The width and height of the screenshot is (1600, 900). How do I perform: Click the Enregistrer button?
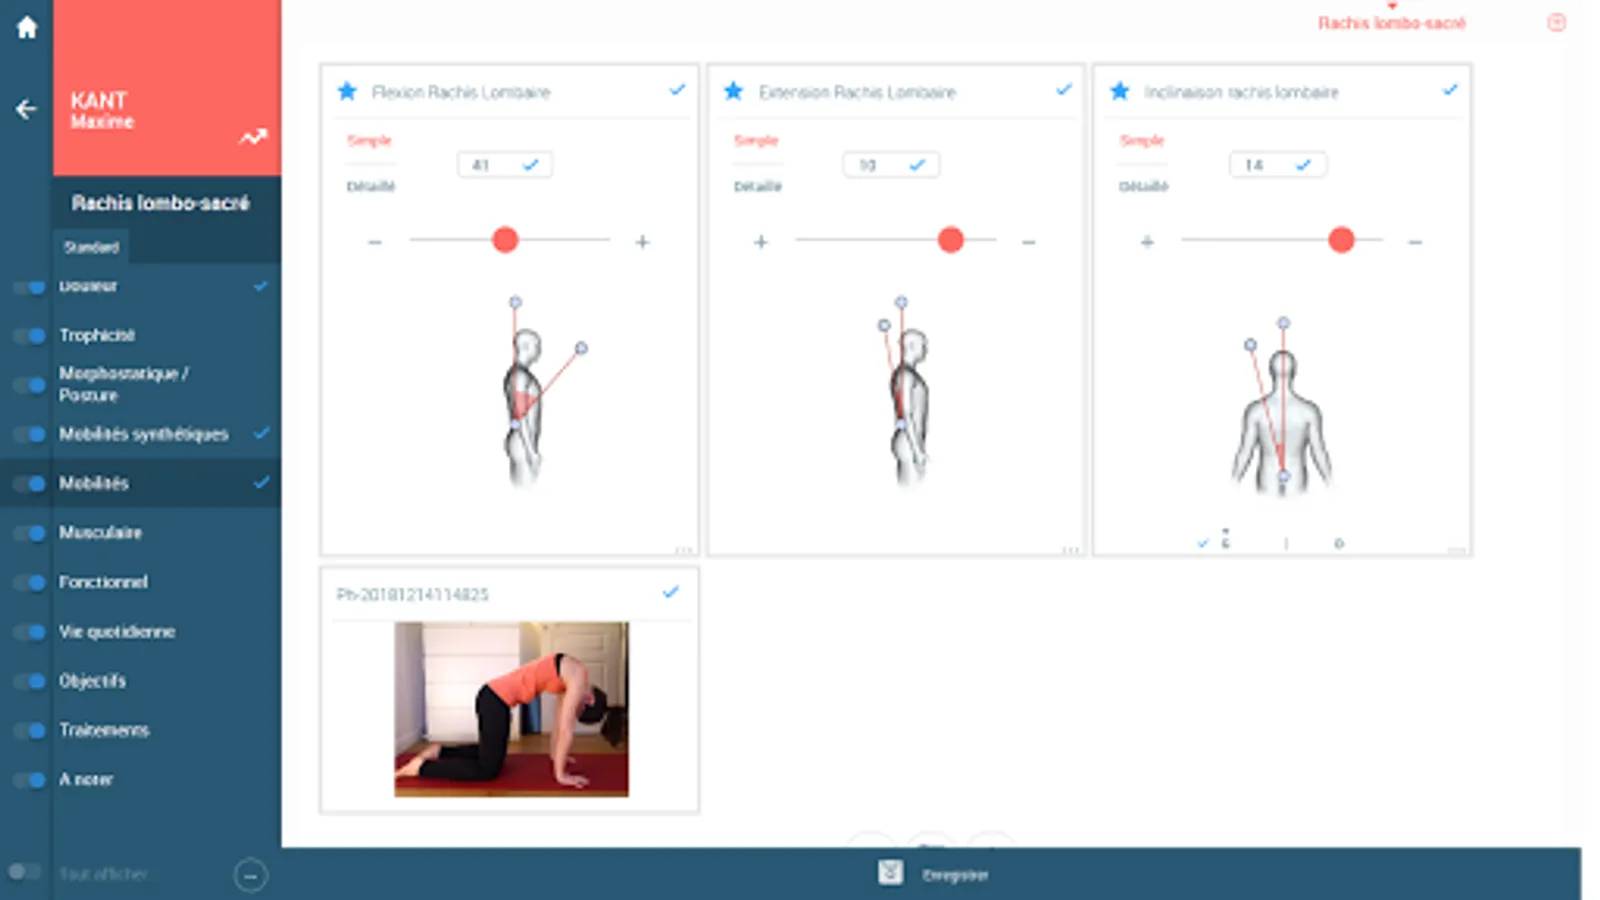953,873
